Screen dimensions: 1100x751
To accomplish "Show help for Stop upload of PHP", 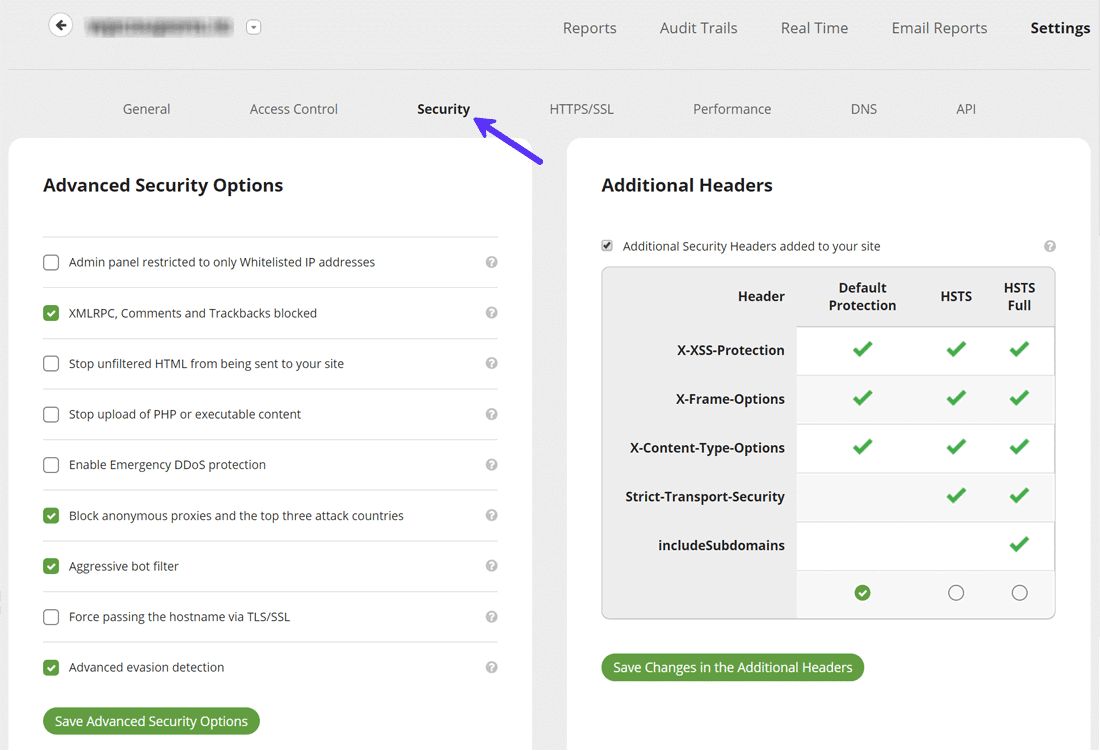I will tap(491, 414).
